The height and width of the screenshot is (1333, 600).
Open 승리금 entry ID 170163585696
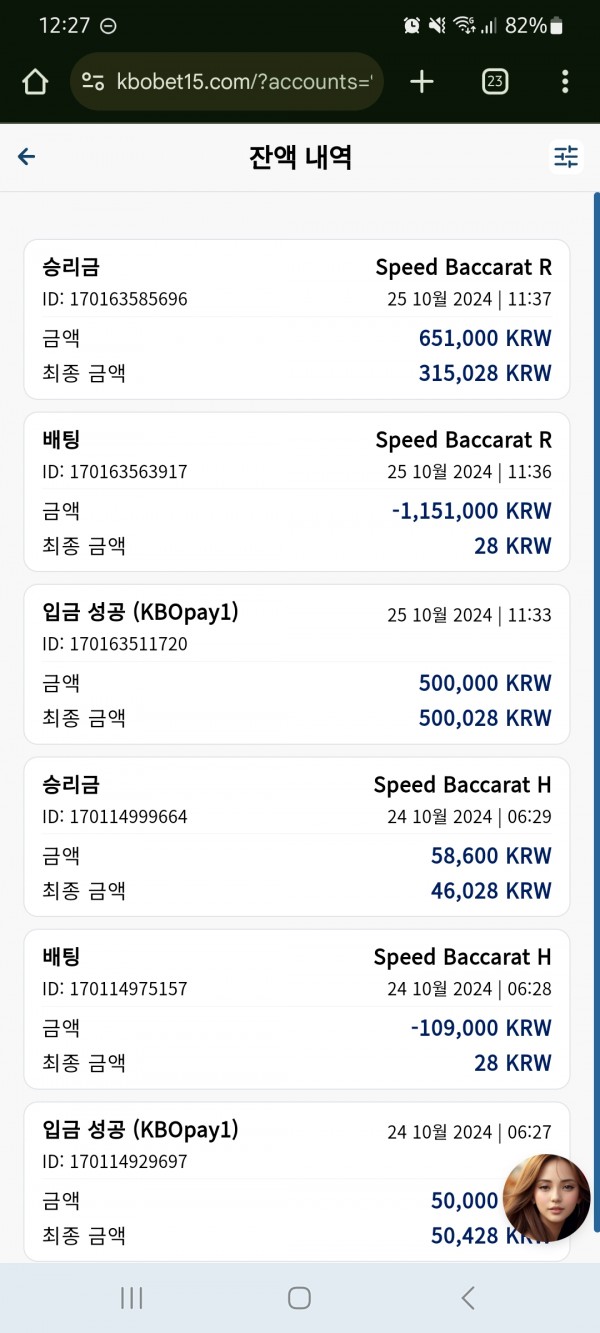point(297,320)
